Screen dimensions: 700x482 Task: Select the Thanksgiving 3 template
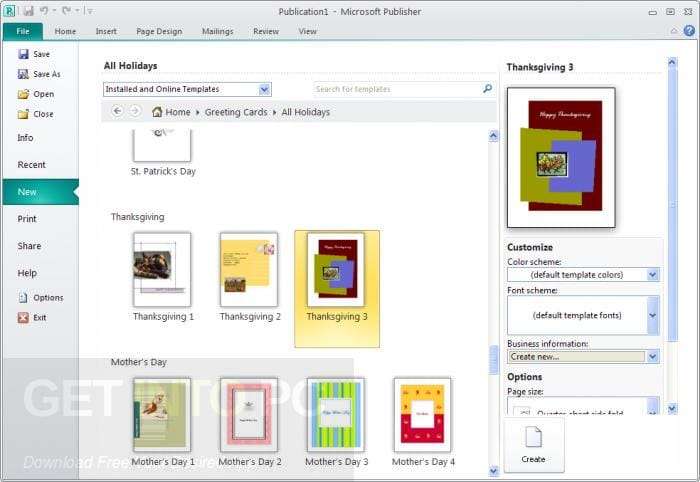pos(337,289)
